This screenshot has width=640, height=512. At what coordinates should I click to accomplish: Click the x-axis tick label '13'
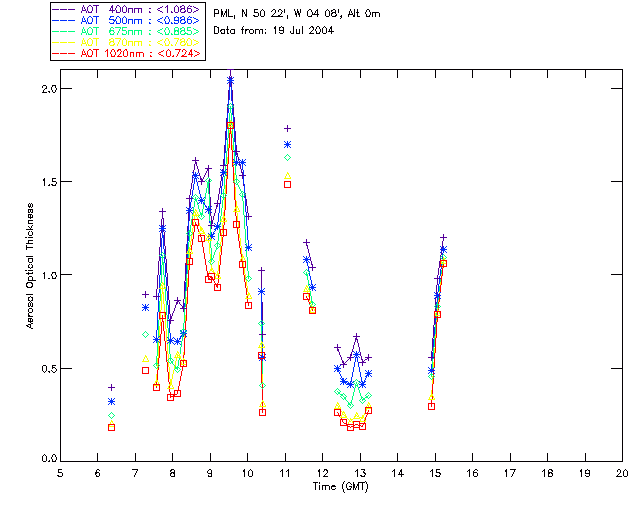click(360, 473)
